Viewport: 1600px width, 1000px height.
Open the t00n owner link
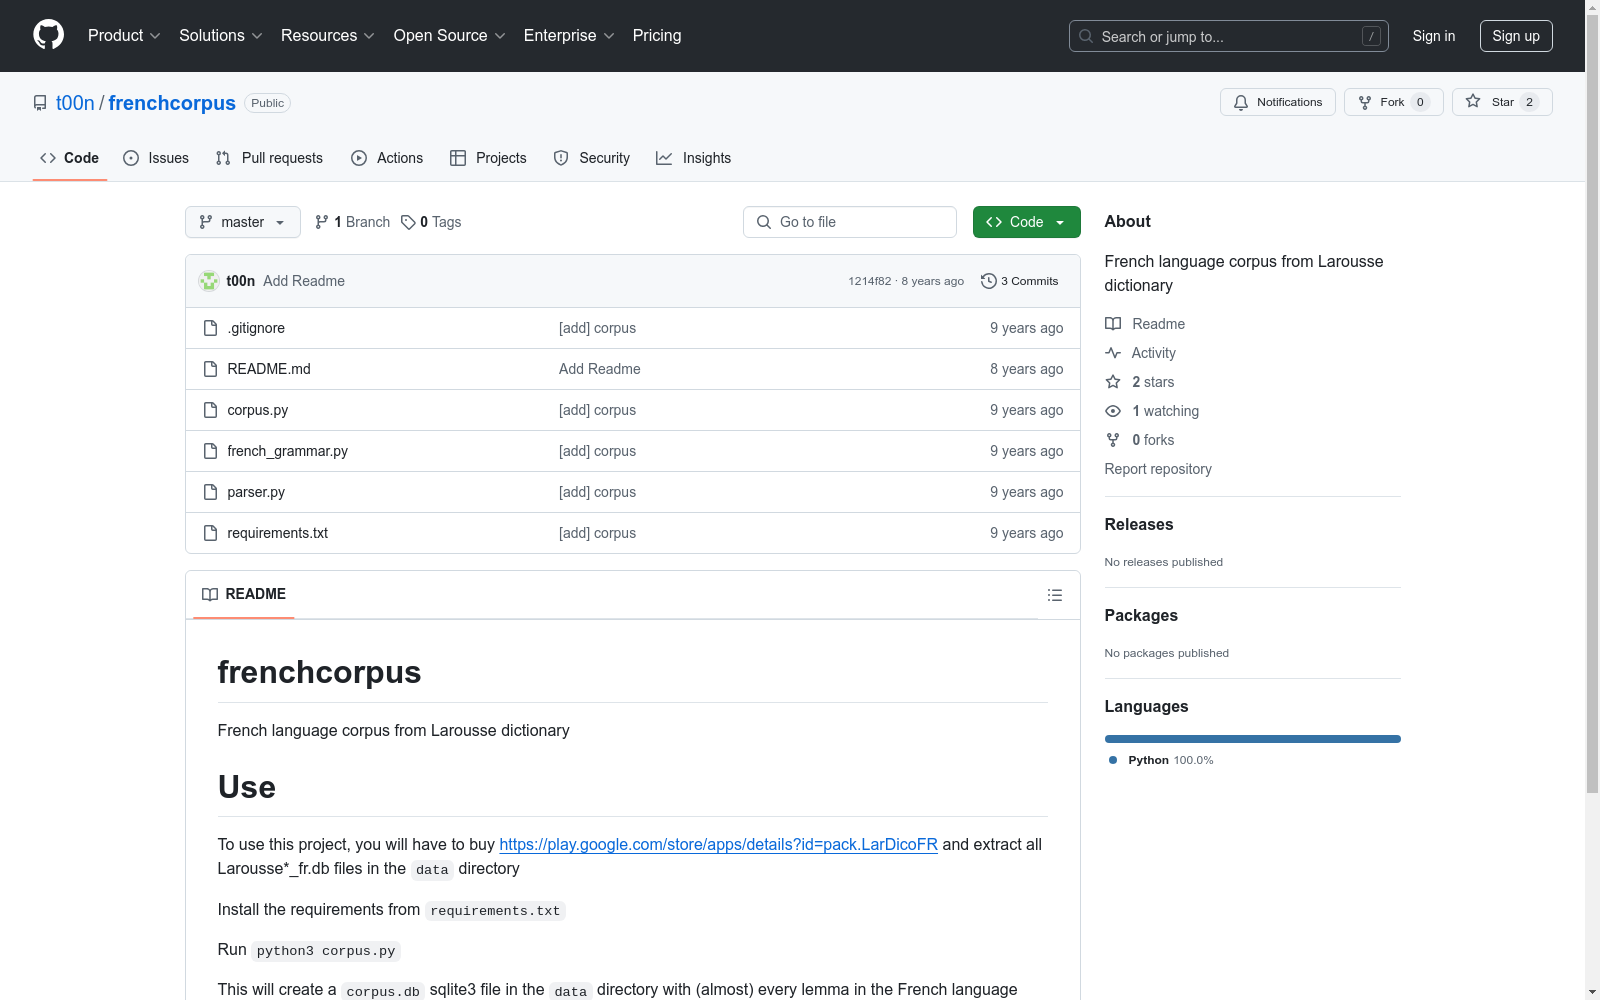75,103
